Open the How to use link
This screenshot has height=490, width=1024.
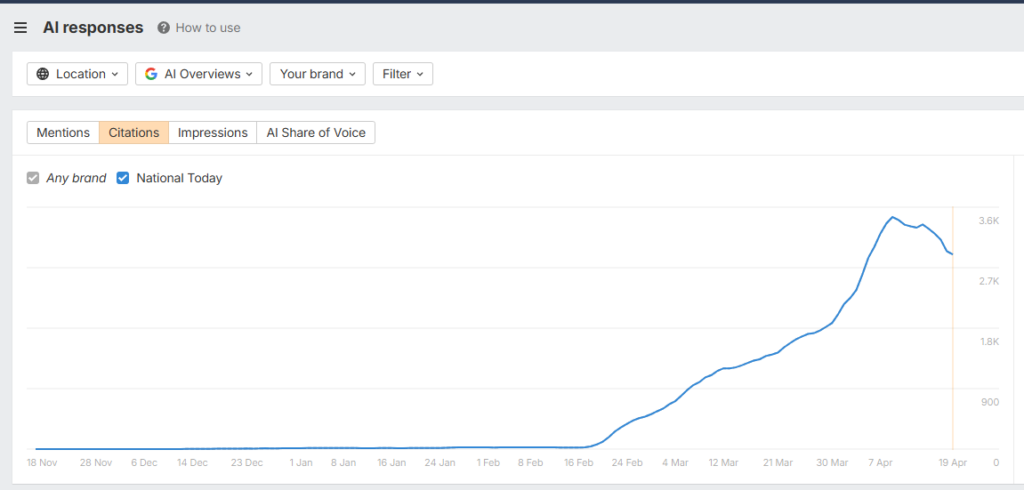(x=208, y=28)
